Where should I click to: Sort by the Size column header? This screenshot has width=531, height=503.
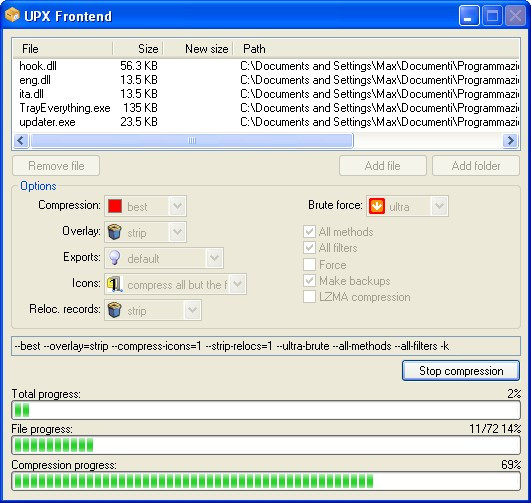click(x=138, y=49)
